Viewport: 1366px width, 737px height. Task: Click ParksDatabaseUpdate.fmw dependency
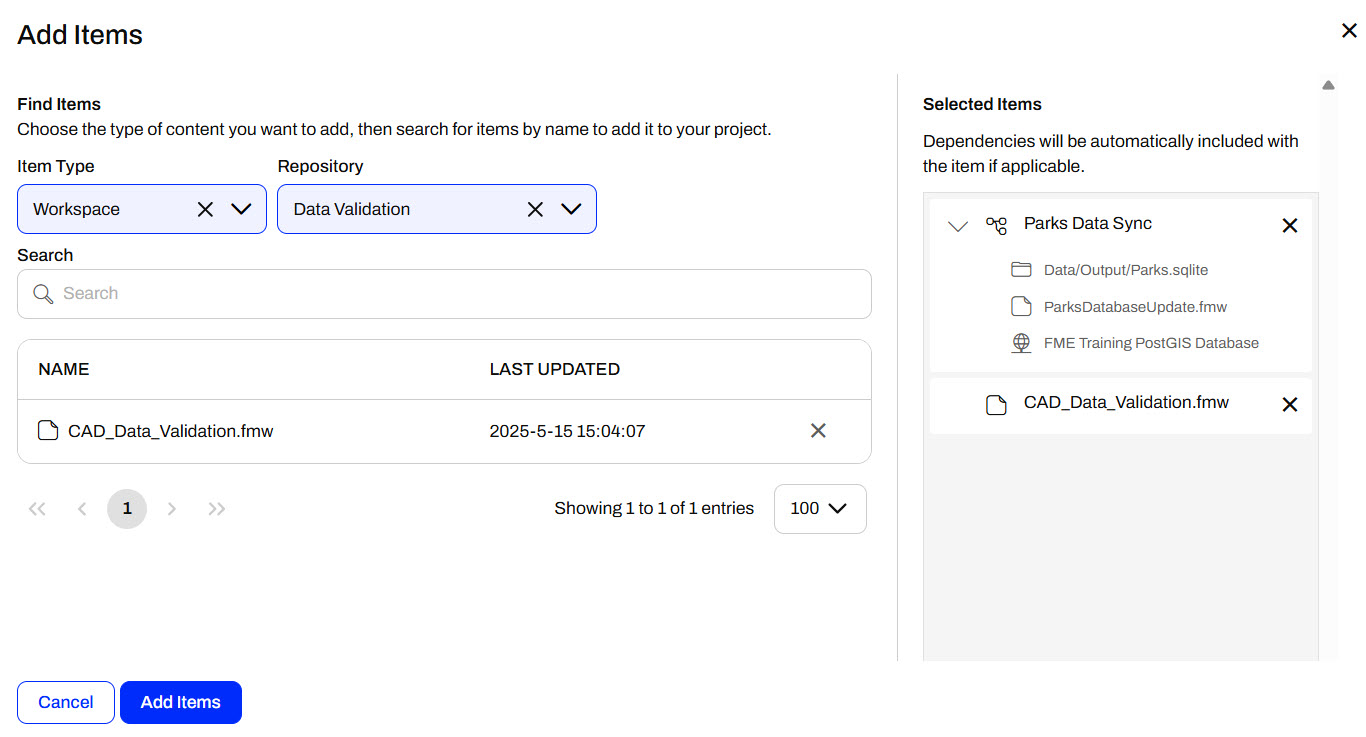(x=1135, y=307)
